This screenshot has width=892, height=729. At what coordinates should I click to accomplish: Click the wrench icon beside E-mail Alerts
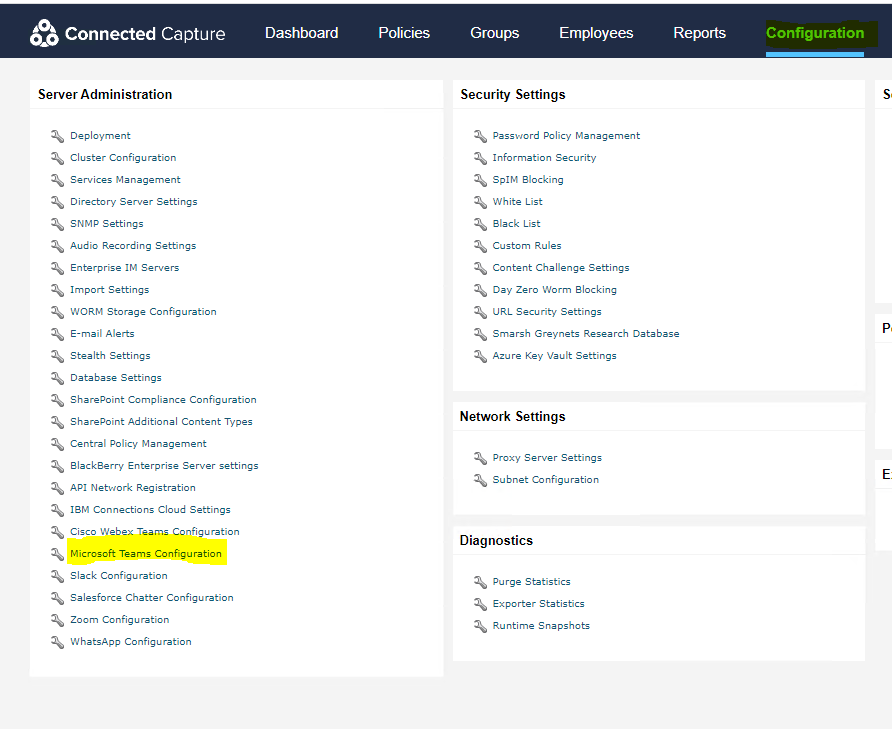click(x=57, y=334)
